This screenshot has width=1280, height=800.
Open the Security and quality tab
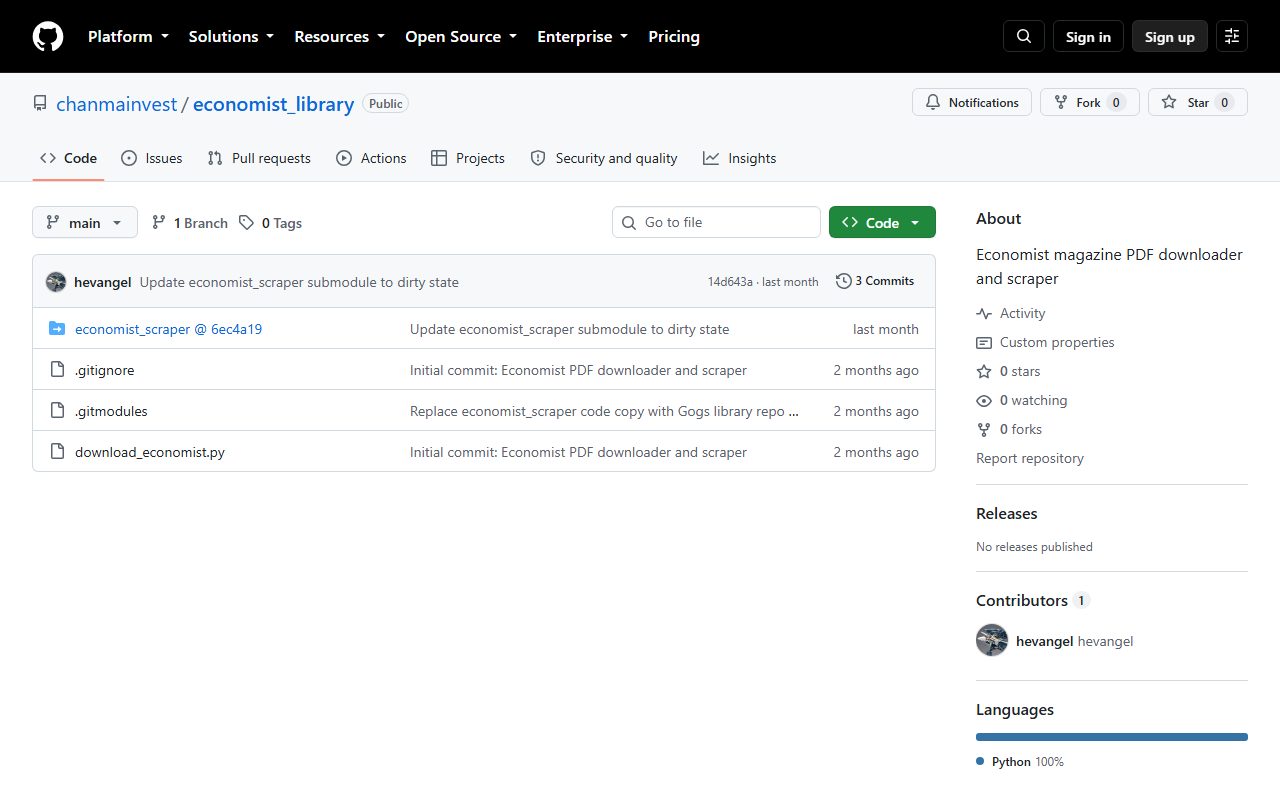coord(604,158)
